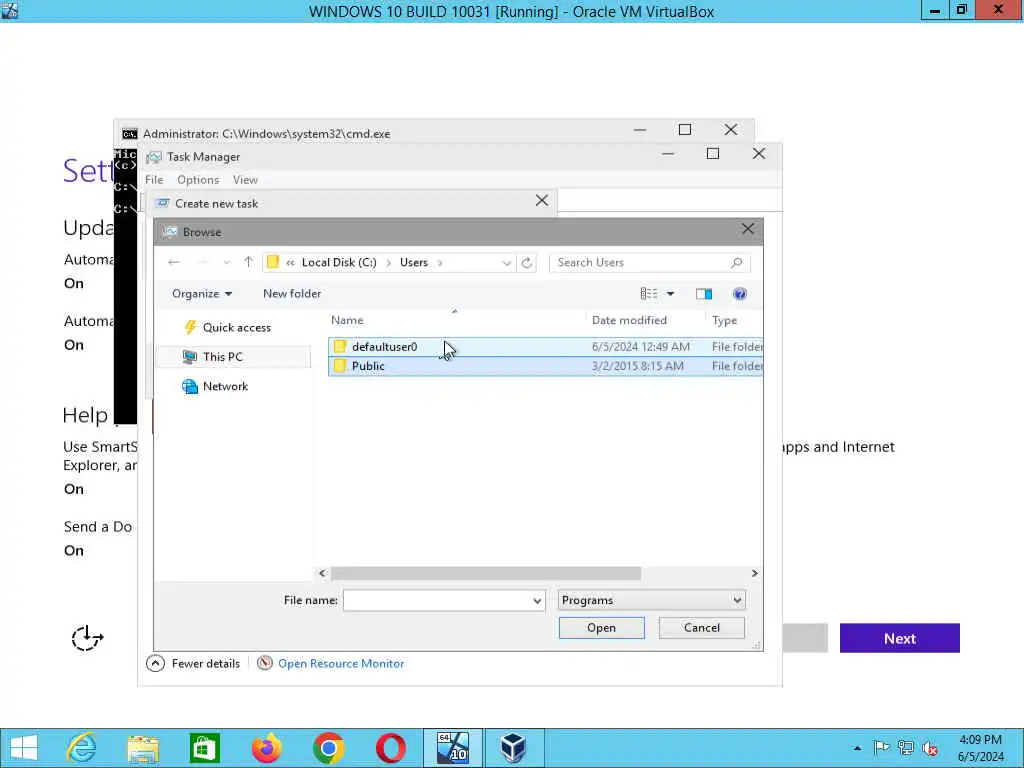The width and height of the screenshot is (1024, 768).
Task: Expand the File name dropdown
Action: coord(537,601)
